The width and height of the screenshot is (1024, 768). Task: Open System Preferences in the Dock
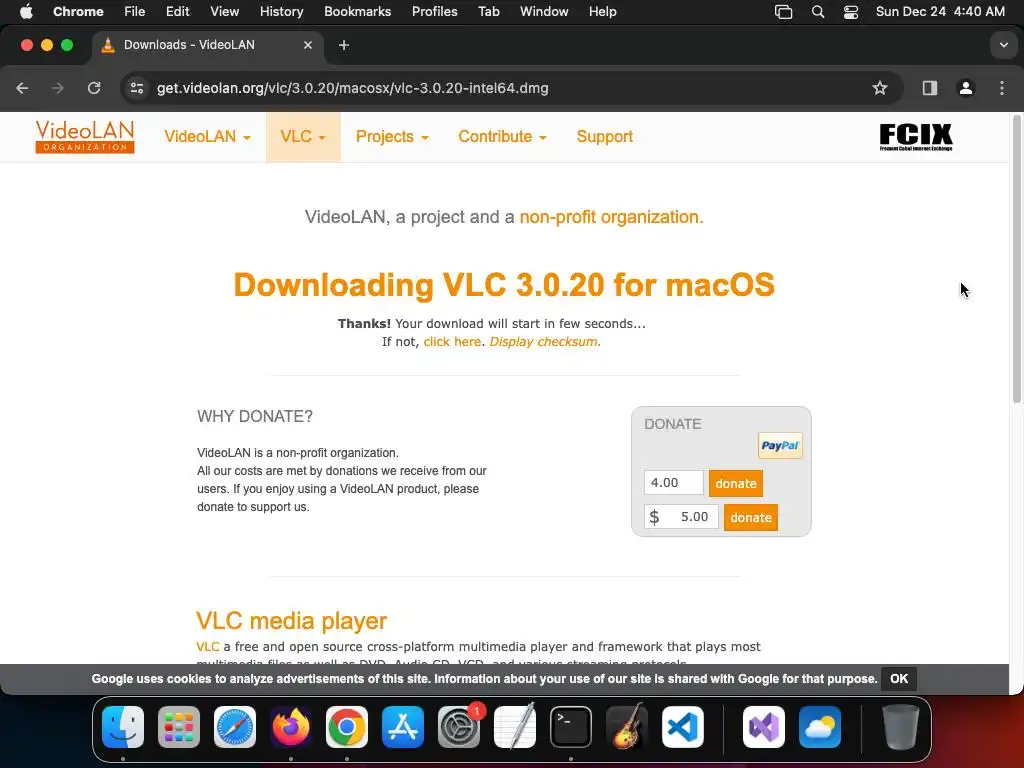[x=458, y=727]
